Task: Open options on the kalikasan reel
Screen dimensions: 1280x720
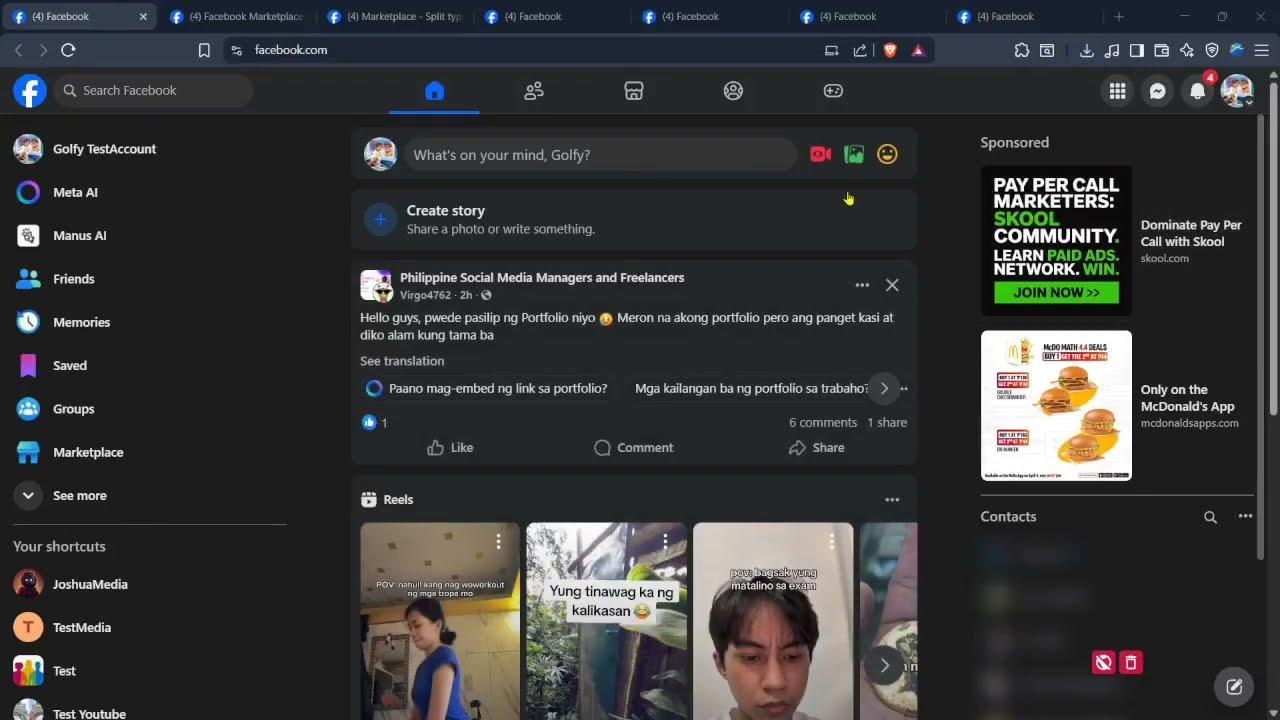Action: [665, 541]
